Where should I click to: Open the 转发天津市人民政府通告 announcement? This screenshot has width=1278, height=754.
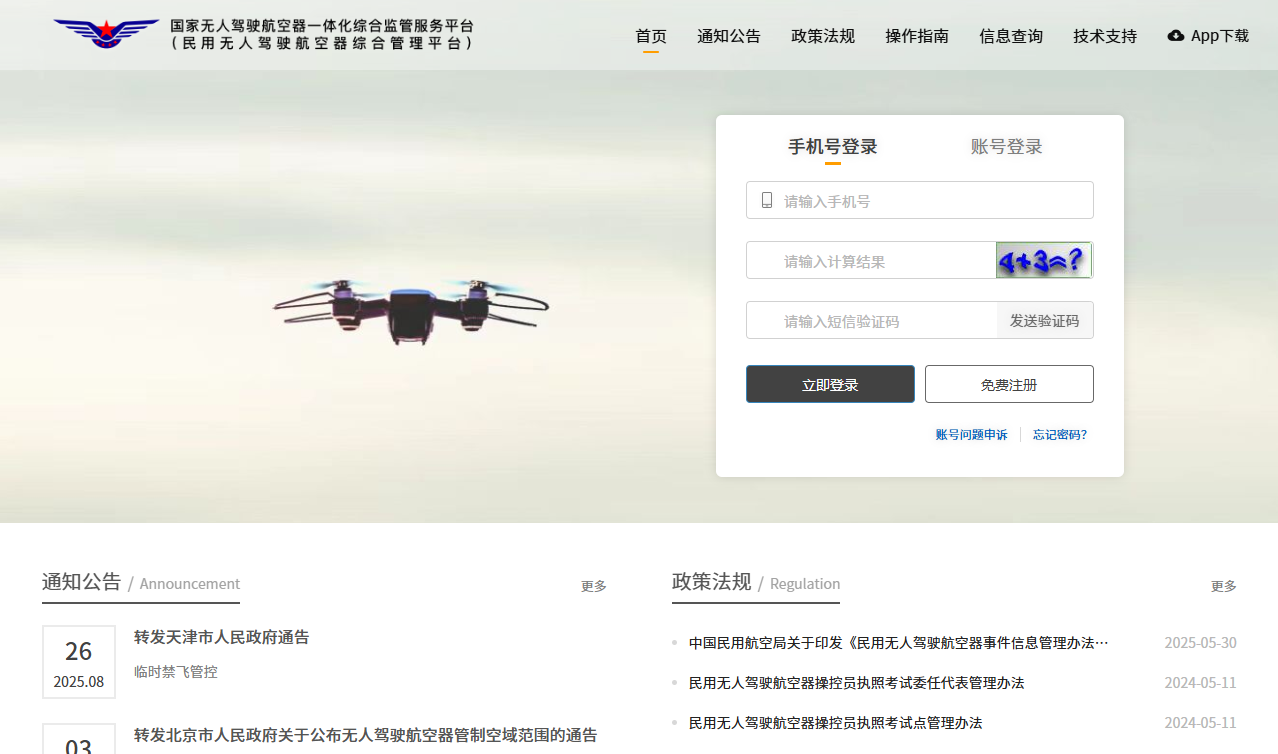221,637
